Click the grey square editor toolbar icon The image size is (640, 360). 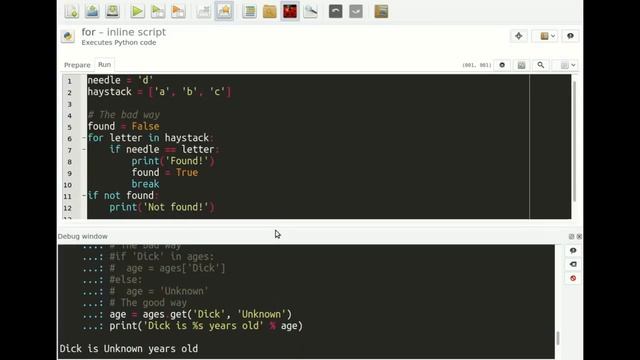[x=521, y=65]
